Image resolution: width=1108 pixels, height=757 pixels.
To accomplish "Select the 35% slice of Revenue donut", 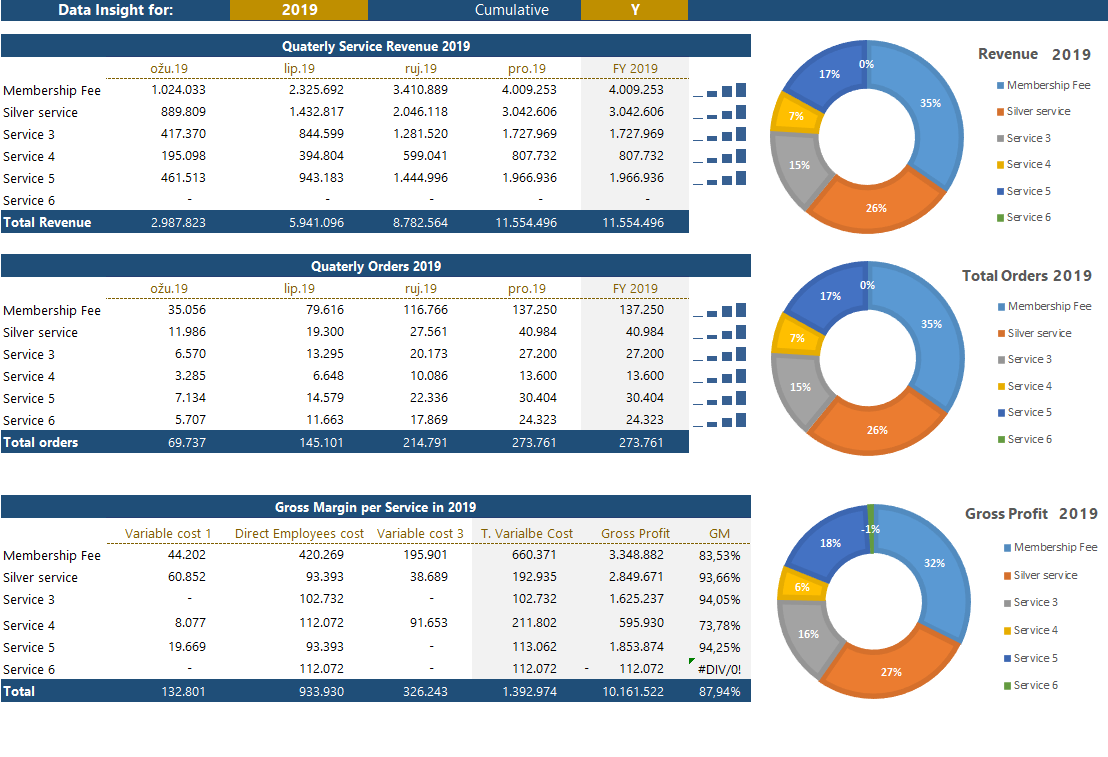I will click(x=928, y=105).
